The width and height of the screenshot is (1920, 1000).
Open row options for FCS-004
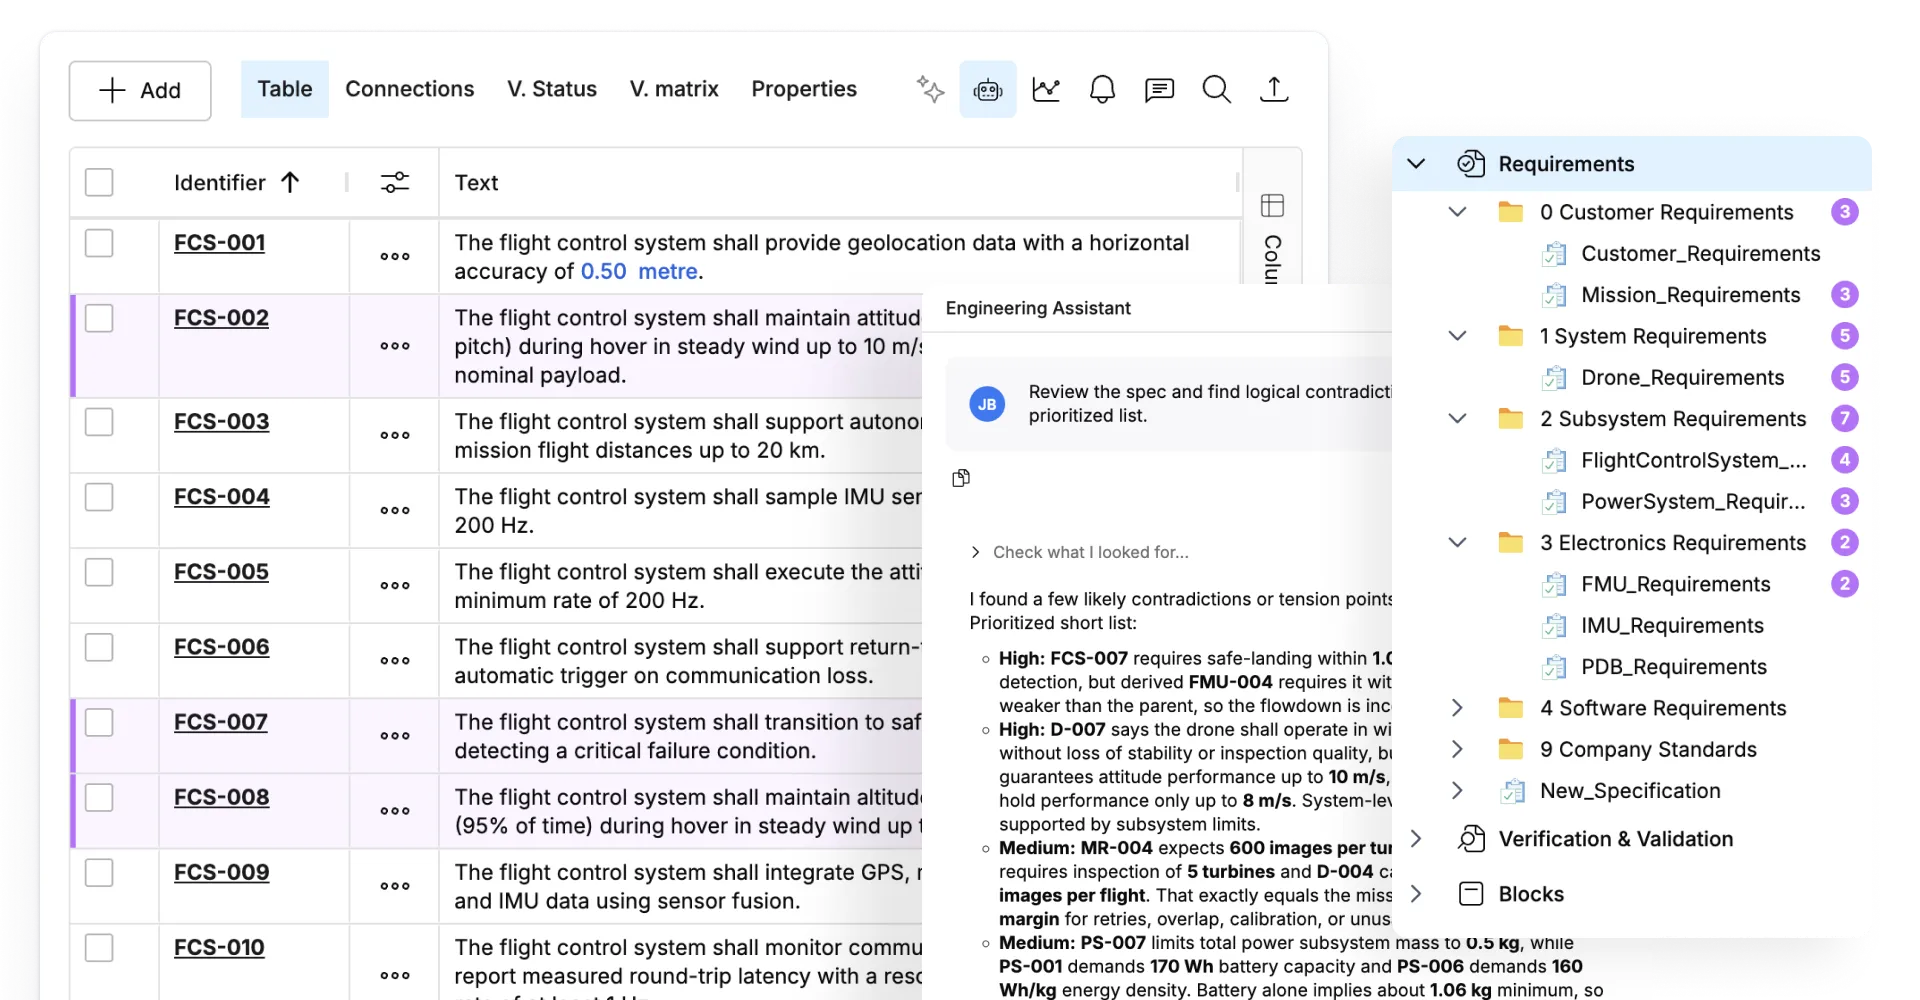point(395,510)
